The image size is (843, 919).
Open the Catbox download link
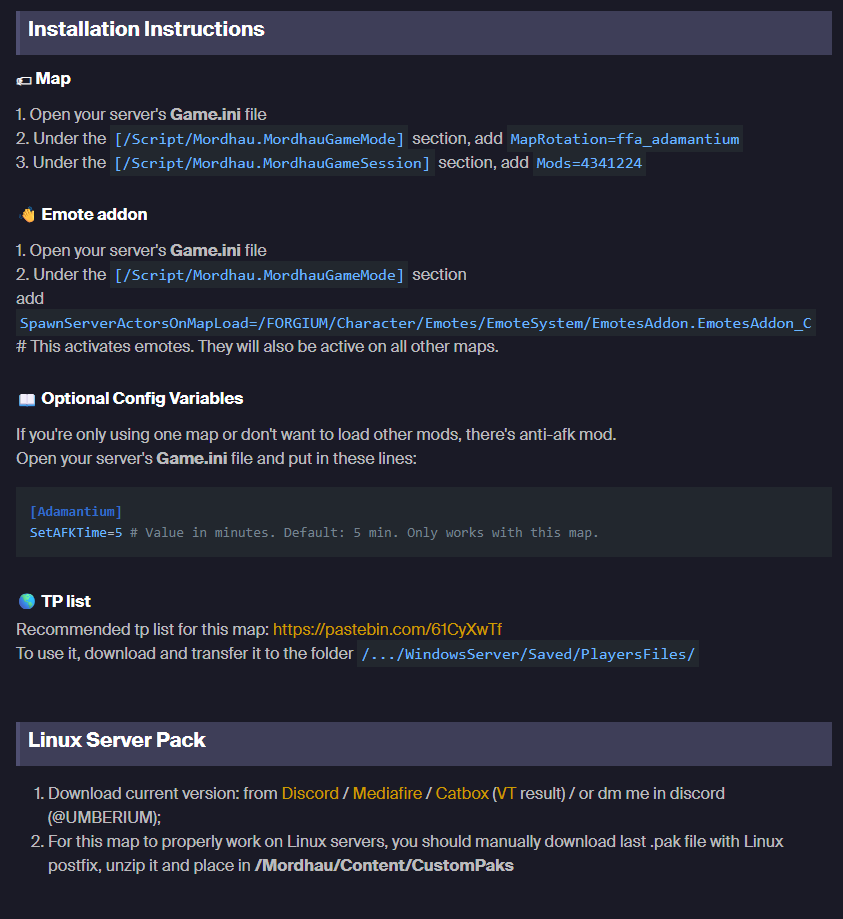[x=462, y=793]
